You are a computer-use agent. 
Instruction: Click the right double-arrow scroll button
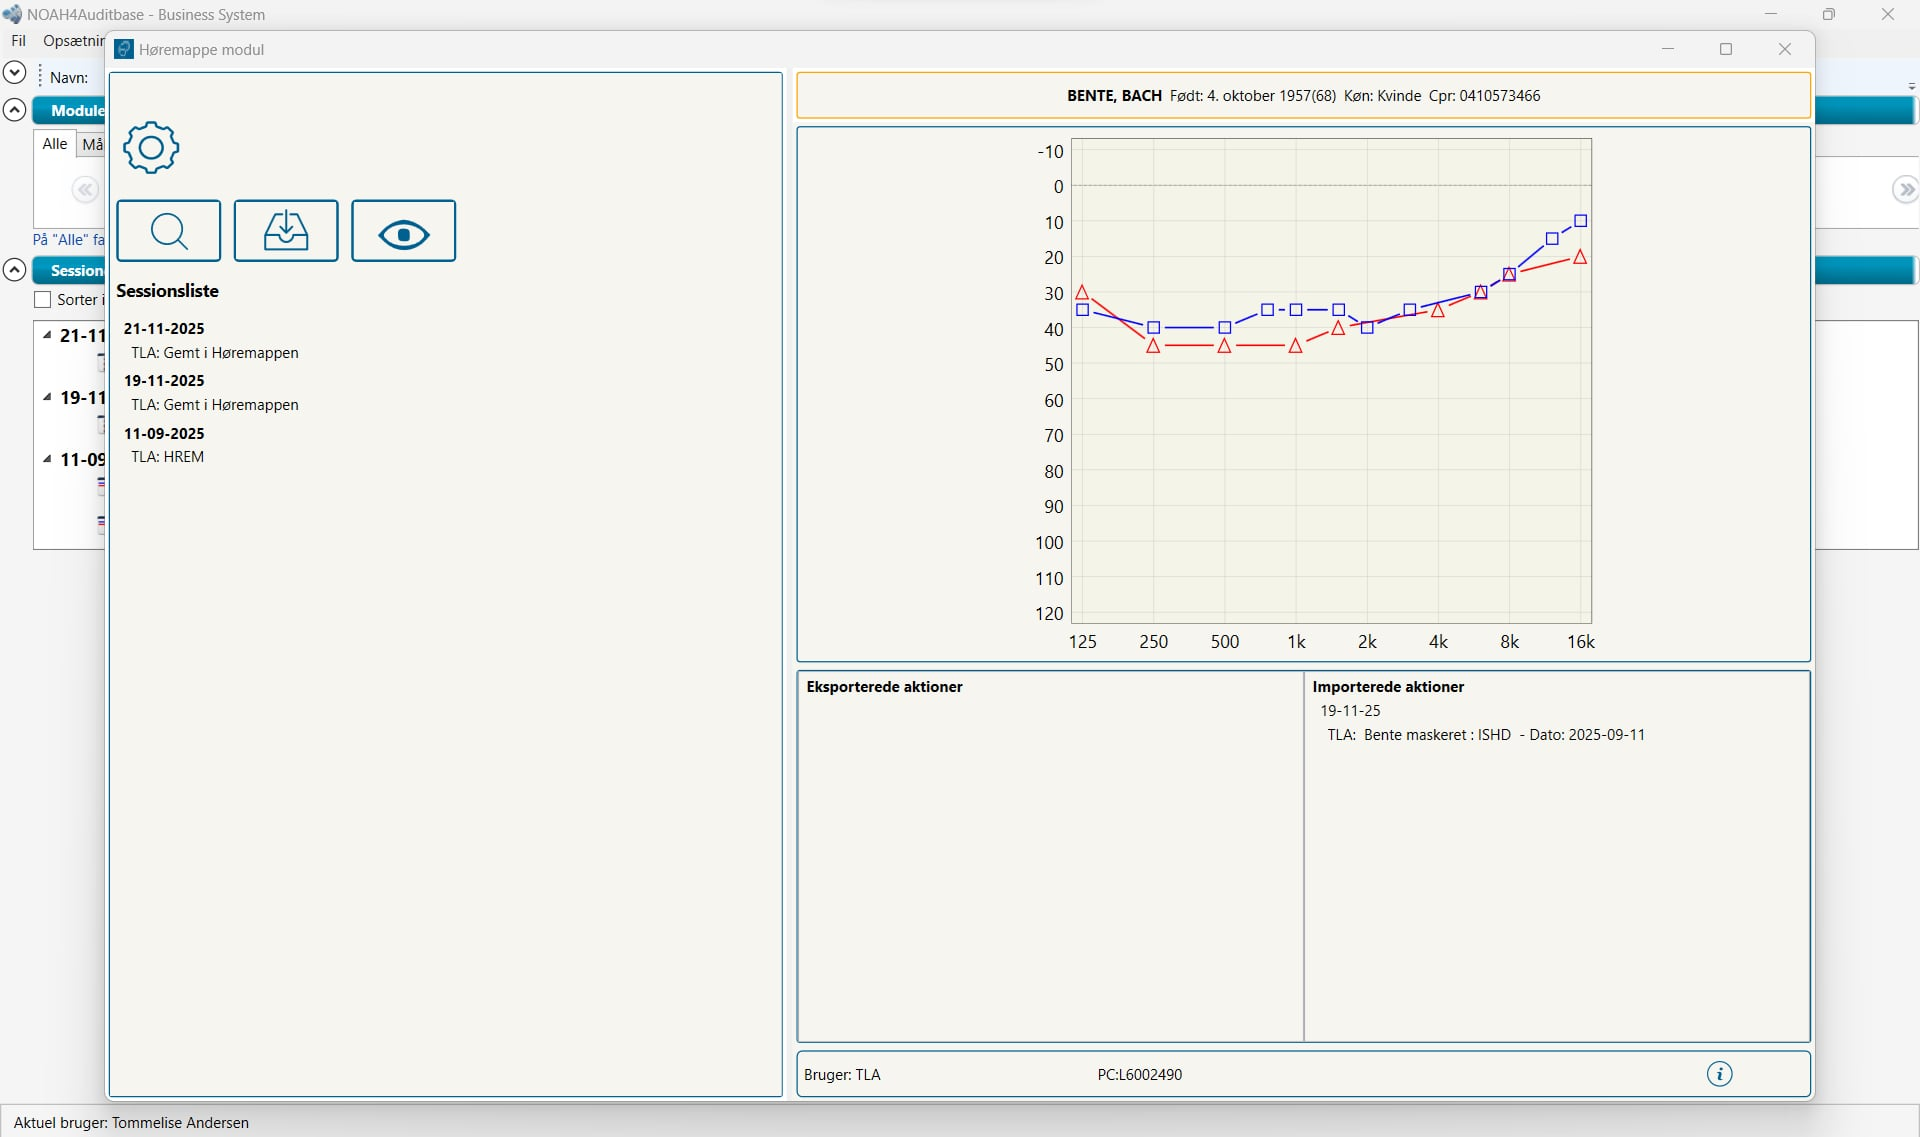[x=1905, y=190]
